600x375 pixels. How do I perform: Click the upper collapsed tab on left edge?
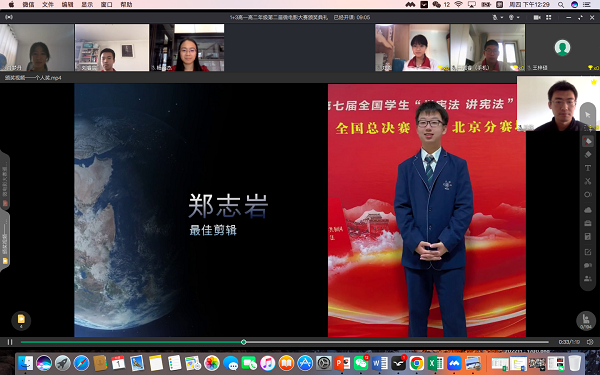tap(5, 181)
